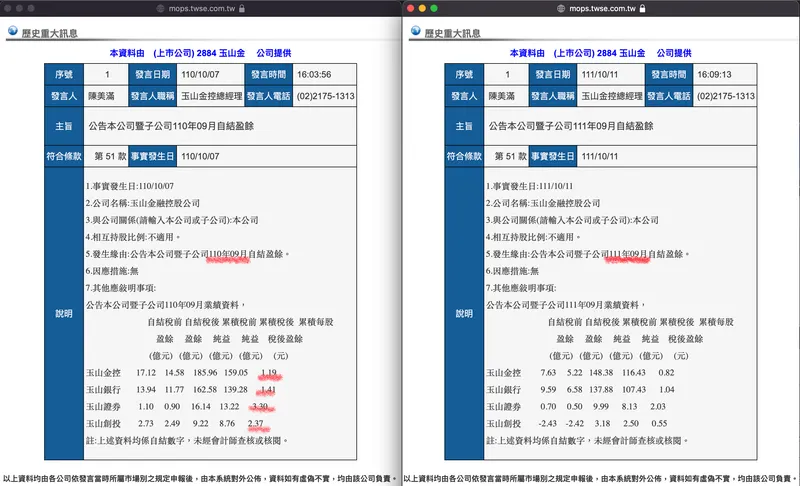Click 第 51 款 cell in right window
800x486 pixels.
506,156
